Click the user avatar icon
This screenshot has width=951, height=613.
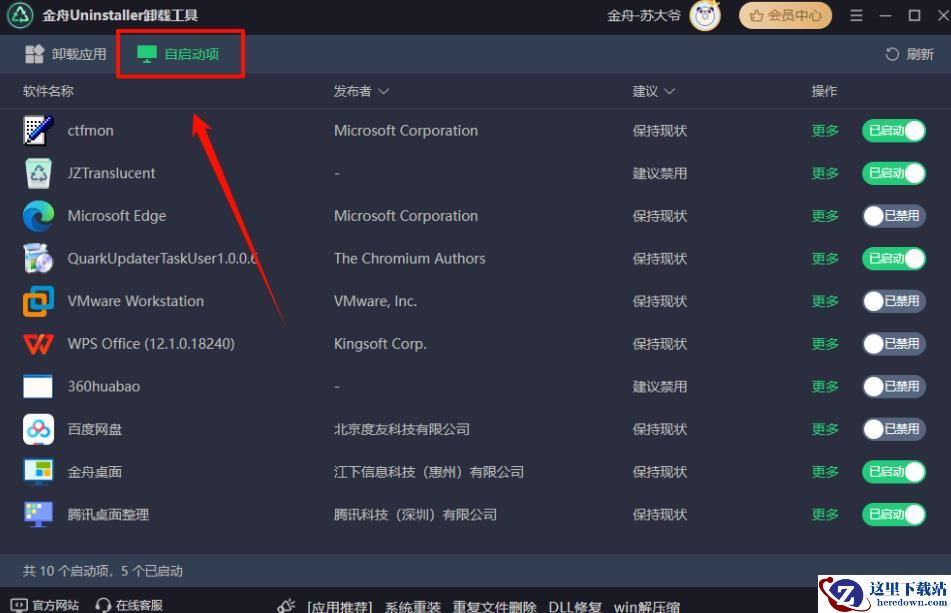coord(705,16)
